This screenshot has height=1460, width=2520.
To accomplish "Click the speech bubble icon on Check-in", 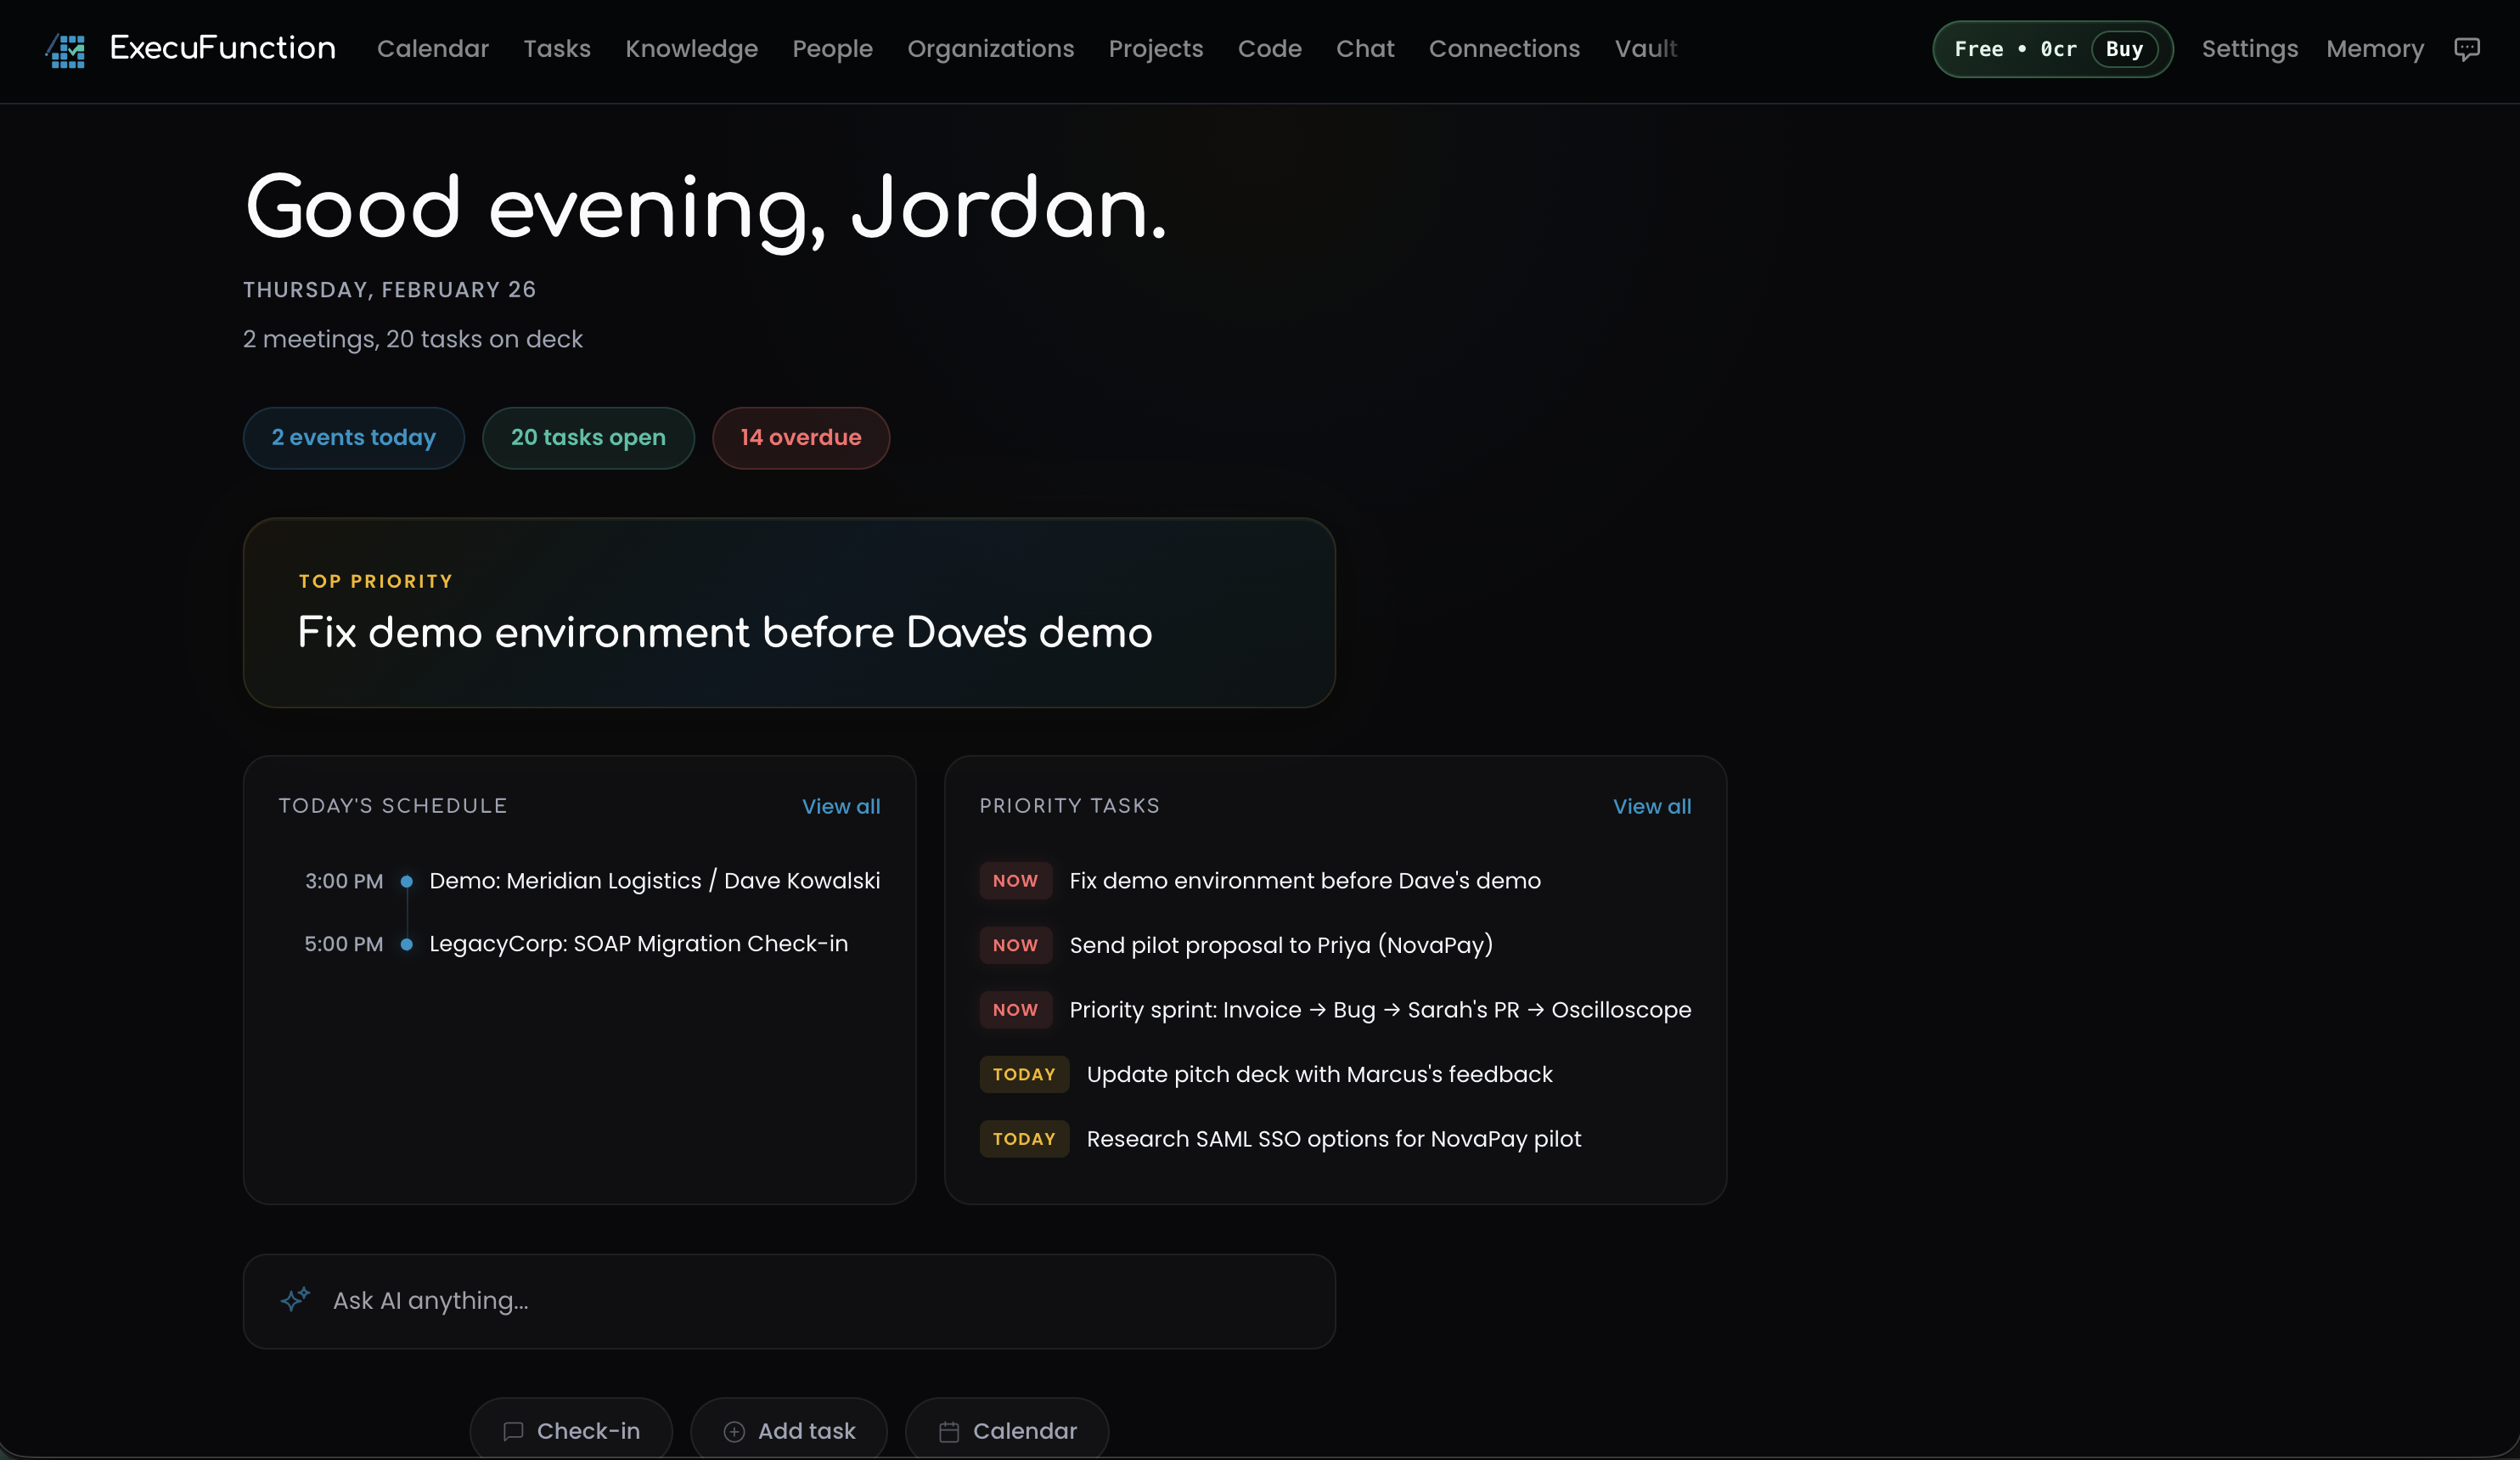I will click(x=513, y=1430).
